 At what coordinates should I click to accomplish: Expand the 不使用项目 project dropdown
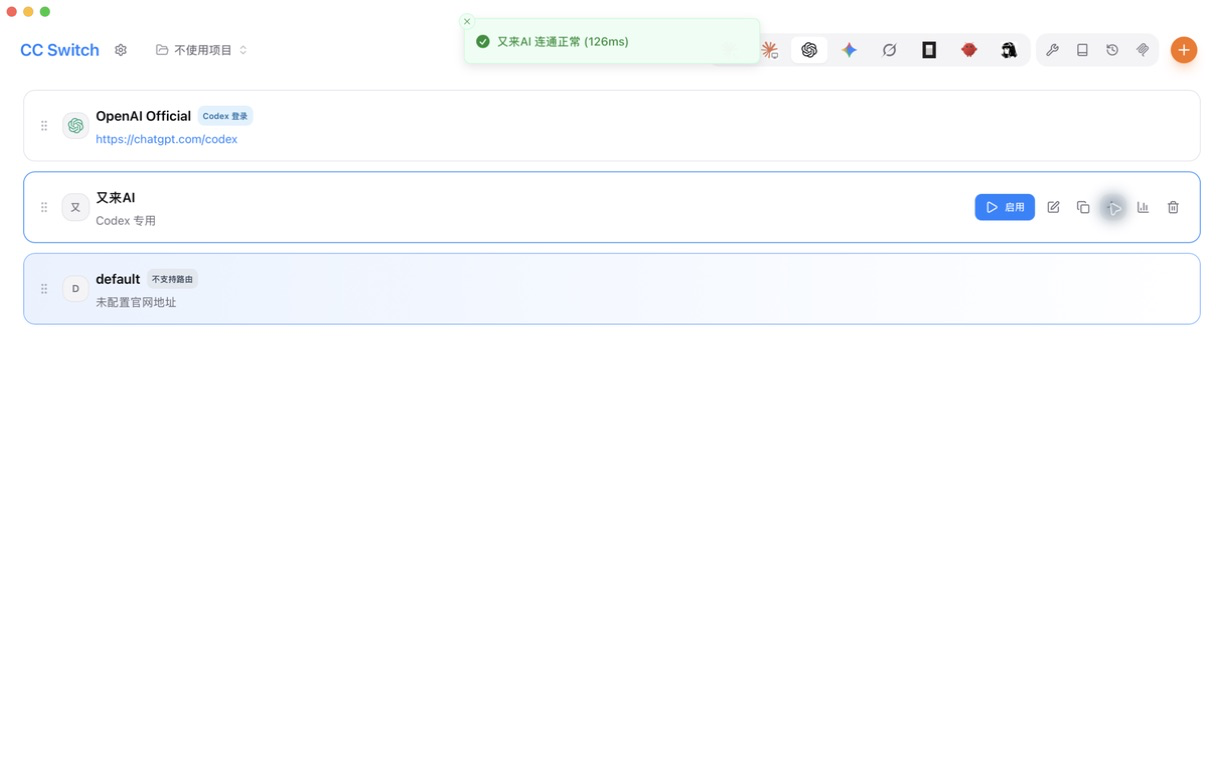click(x=202, y=50)
